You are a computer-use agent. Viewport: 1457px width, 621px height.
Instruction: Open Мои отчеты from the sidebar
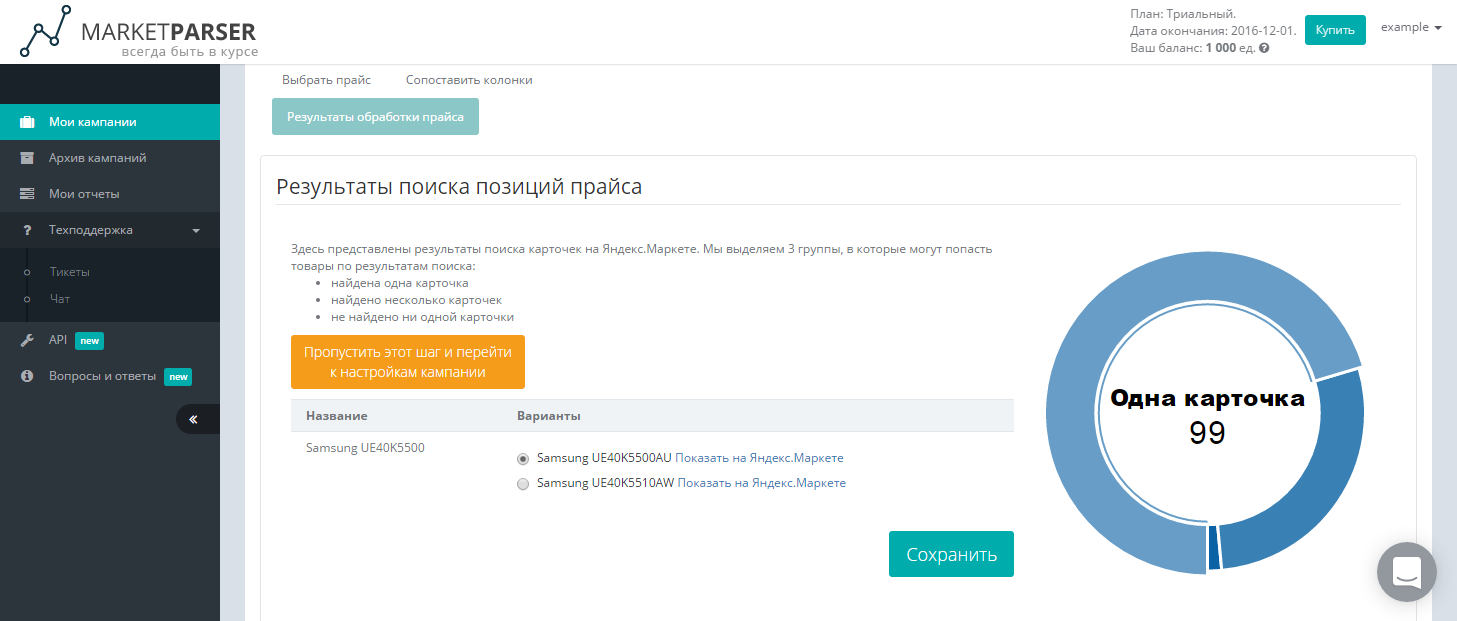[x=26, y=193]
